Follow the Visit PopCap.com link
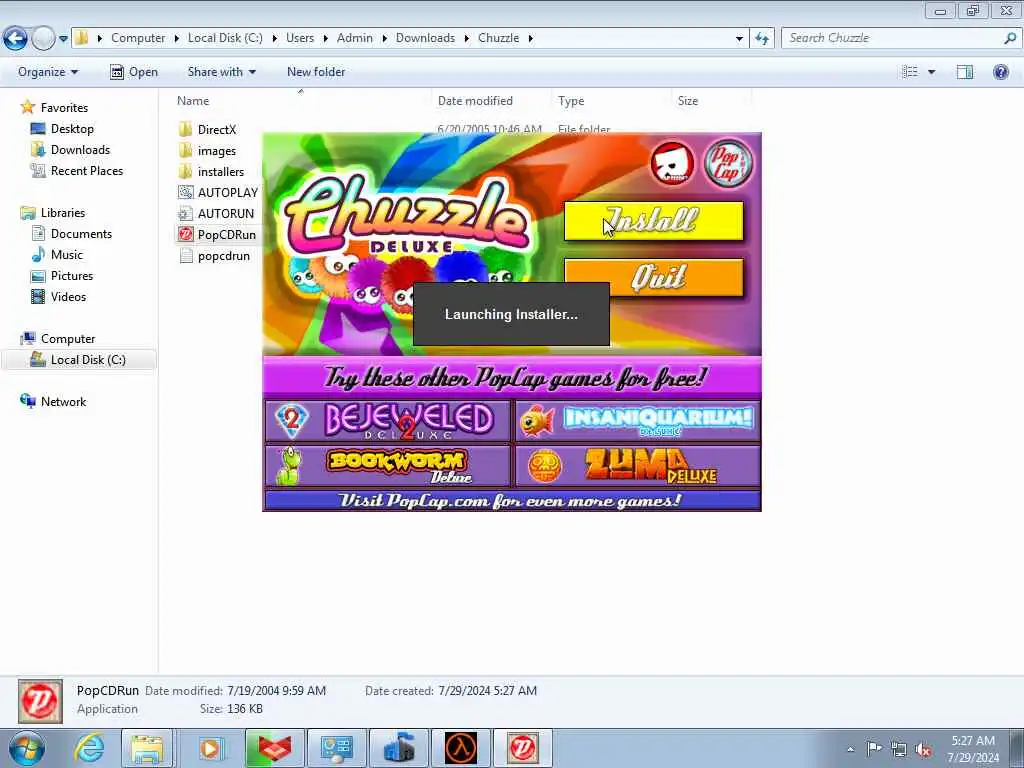 [511, 501]
